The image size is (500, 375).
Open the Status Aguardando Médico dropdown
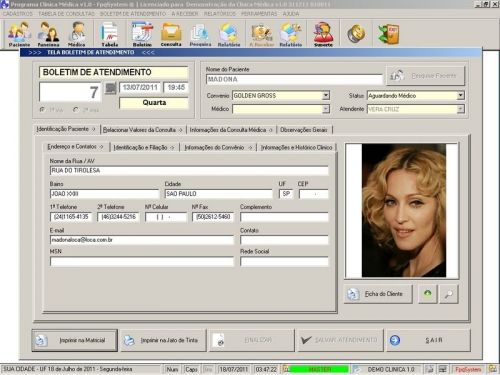(460, 95)
